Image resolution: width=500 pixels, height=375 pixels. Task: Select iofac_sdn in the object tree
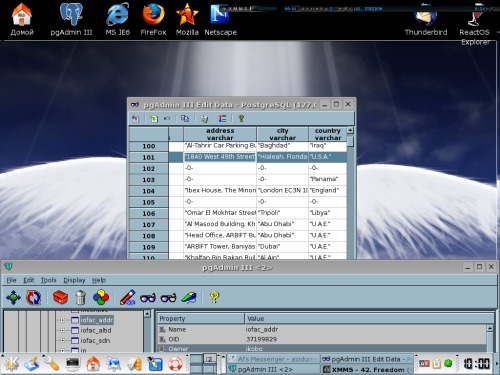[x=95, y=341]
